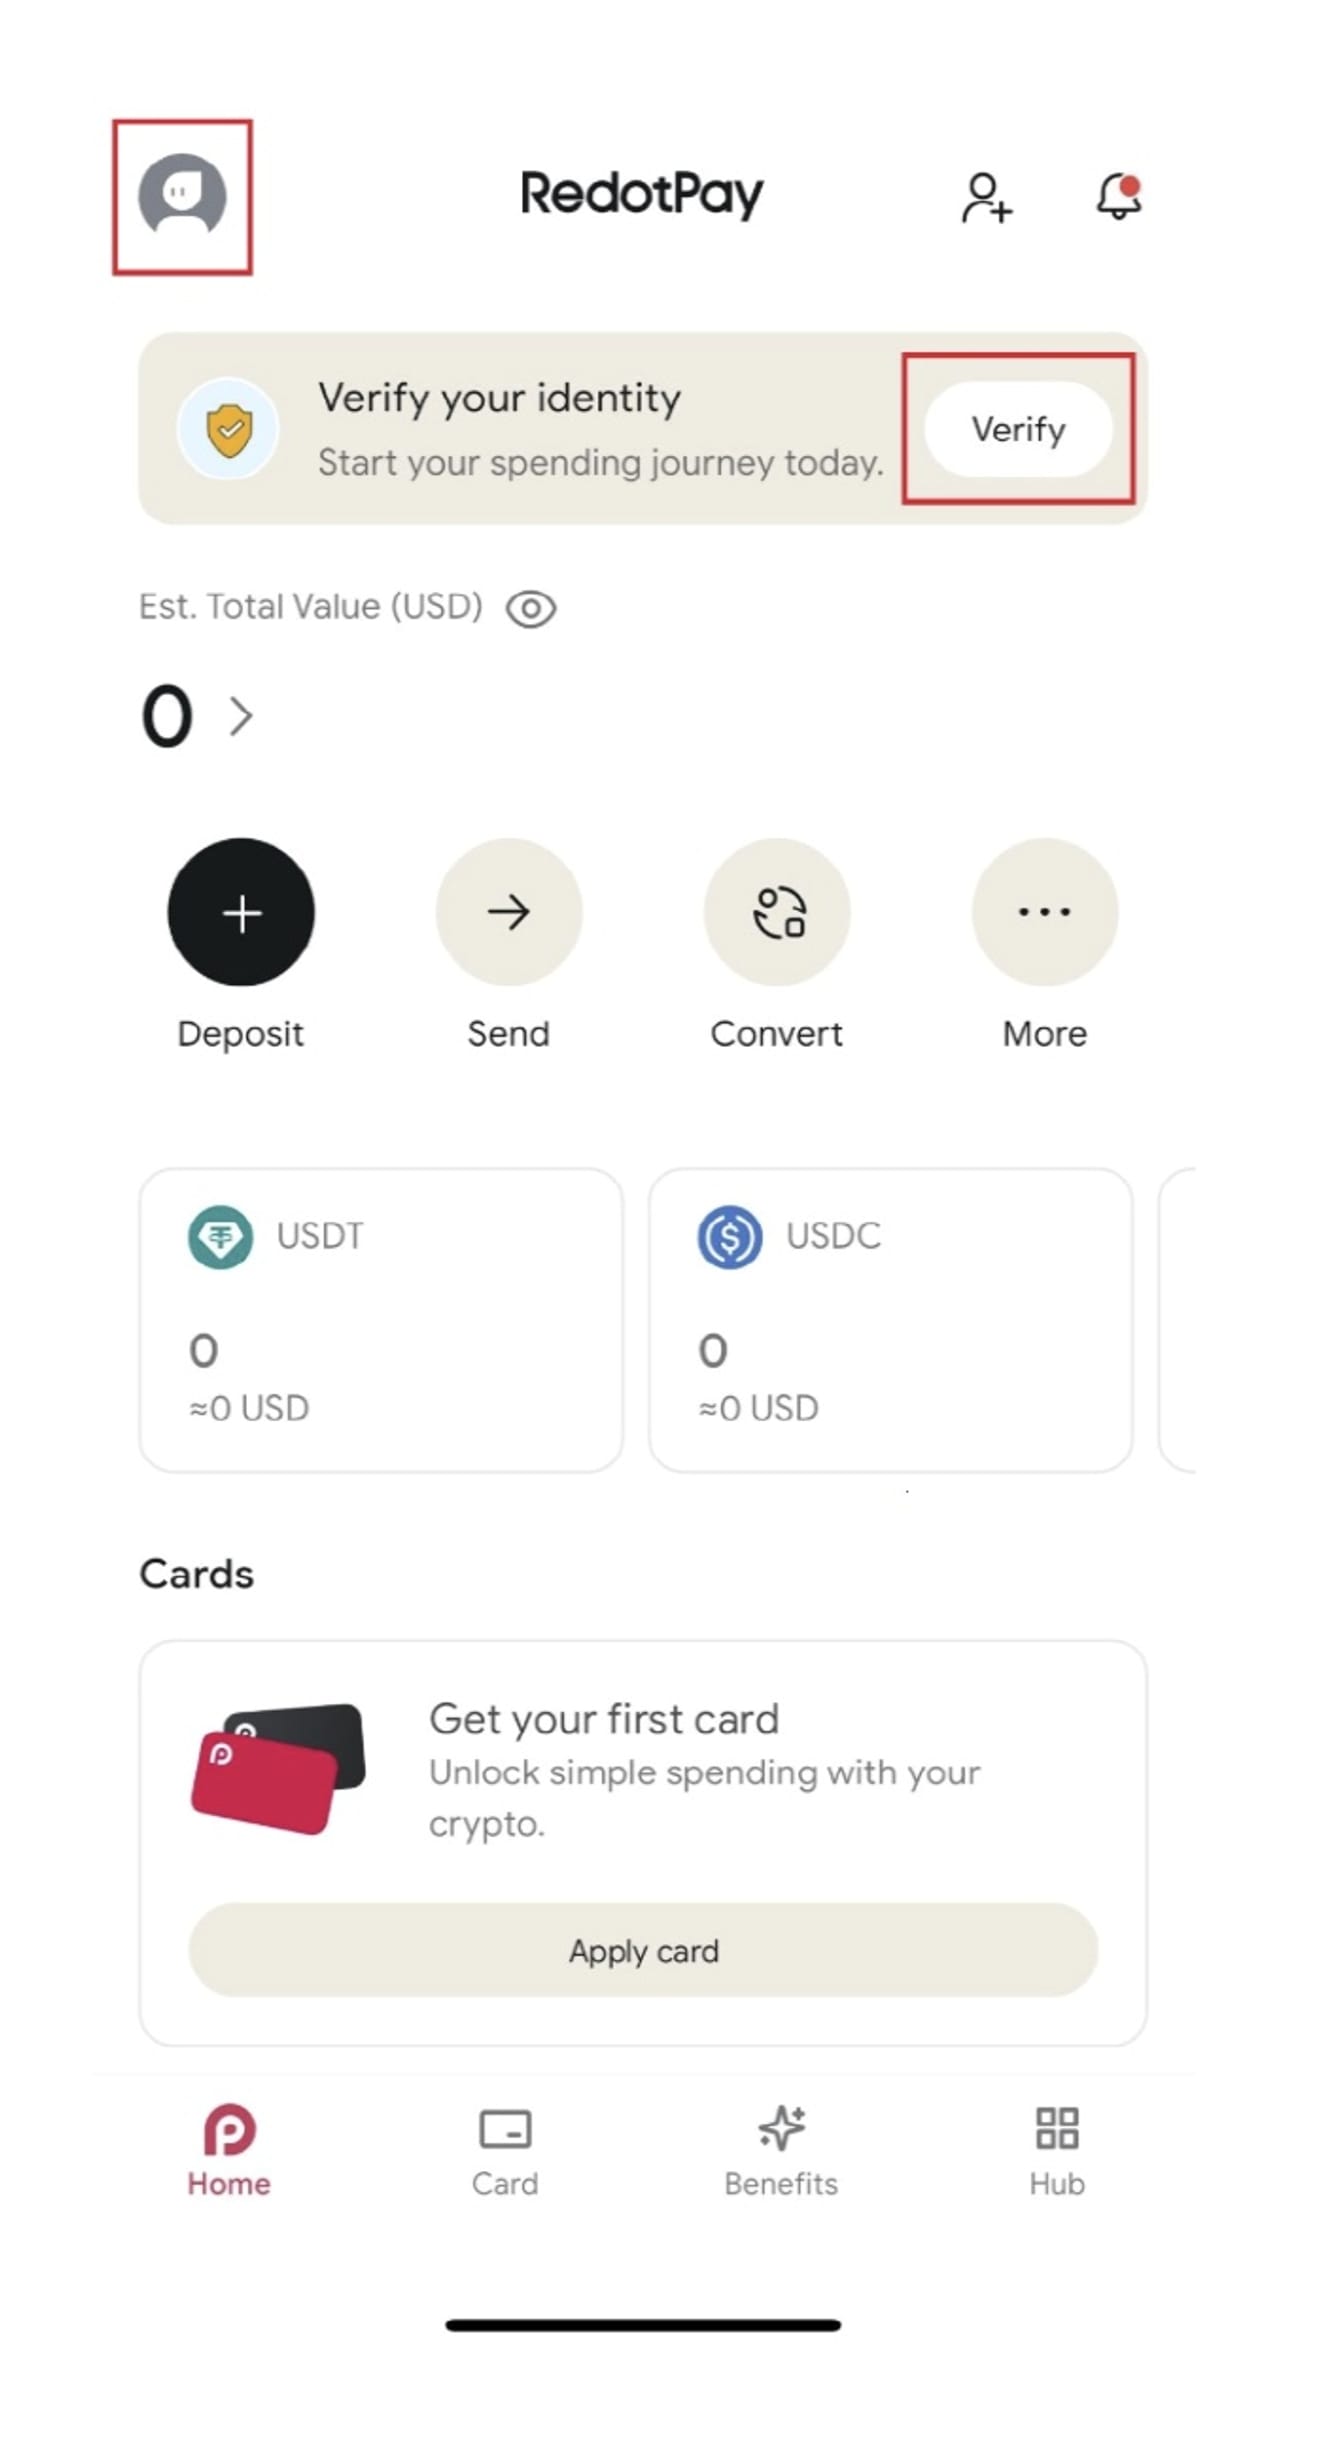Switch to the Card tab
This screenshot has height=2445, width=1320.
[x=505, y=2151]
